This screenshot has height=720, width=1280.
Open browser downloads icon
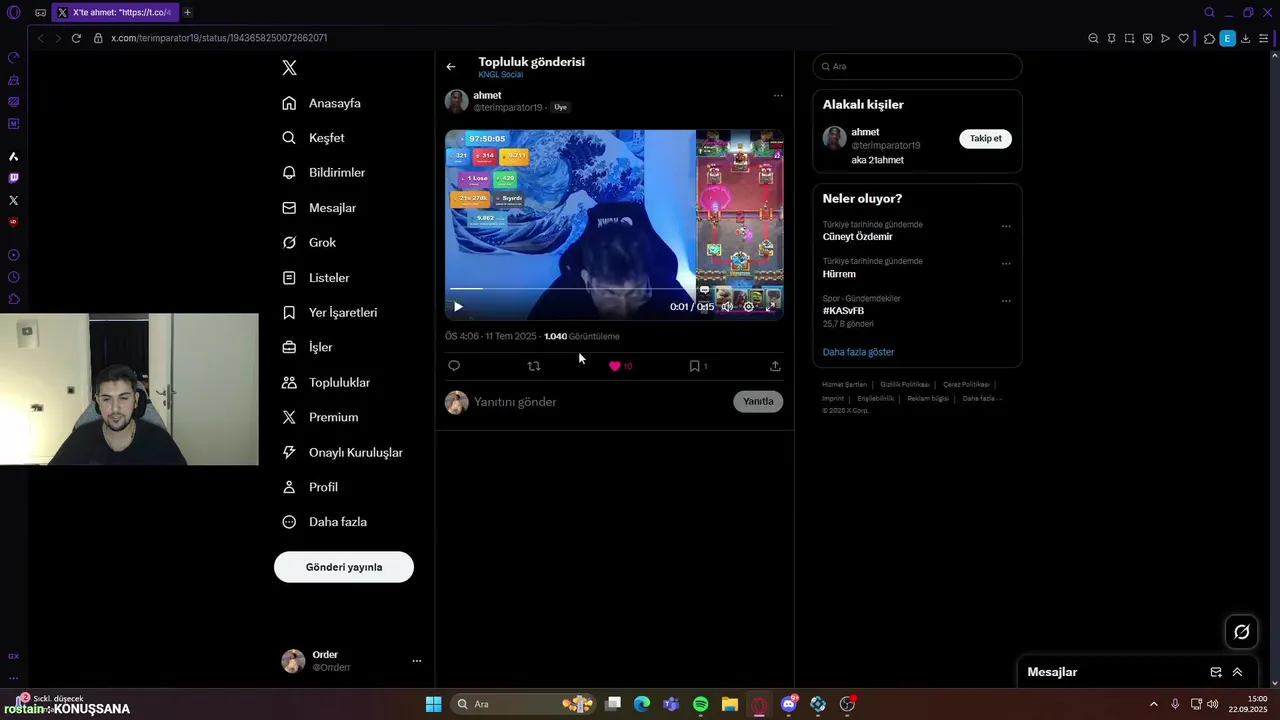point(1245,38)
